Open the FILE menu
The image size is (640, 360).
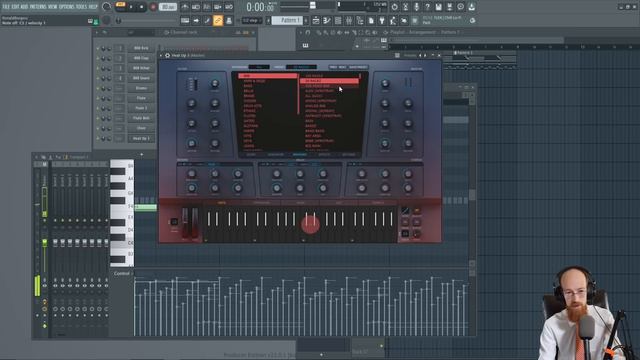pyautogui.click(x=6, y=7)
